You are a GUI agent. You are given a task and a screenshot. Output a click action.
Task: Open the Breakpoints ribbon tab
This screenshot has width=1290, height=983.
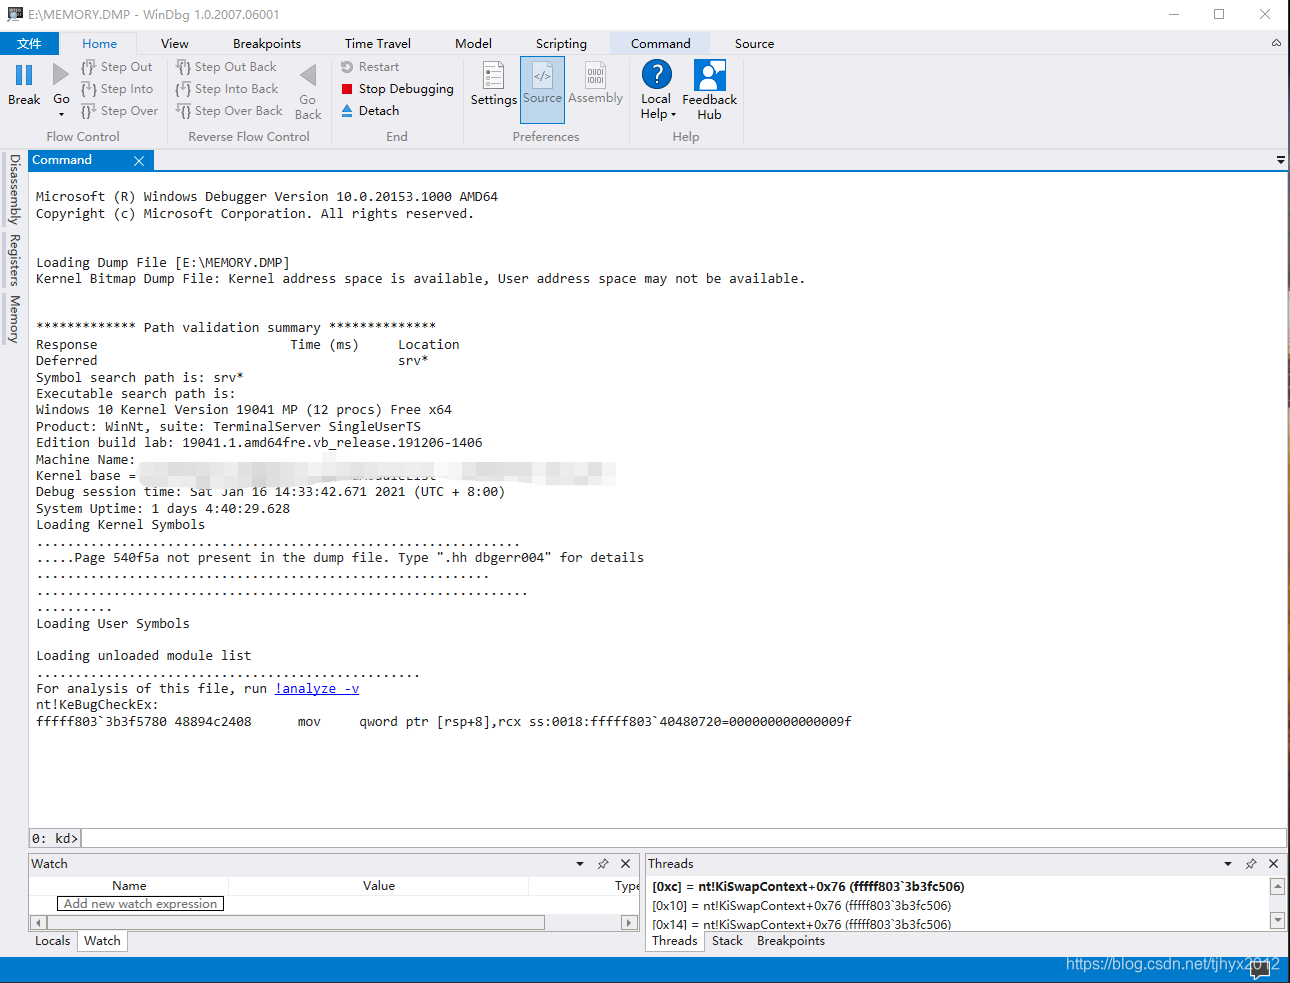[267, 43]
